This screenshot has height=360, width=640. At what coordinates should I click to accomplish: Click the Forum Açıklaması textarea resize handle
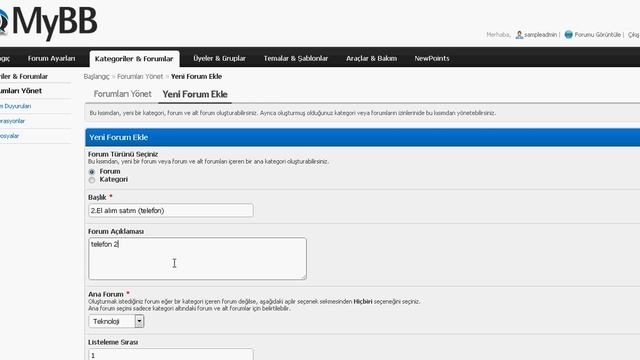pyautogui.click(x=304, y=277)
